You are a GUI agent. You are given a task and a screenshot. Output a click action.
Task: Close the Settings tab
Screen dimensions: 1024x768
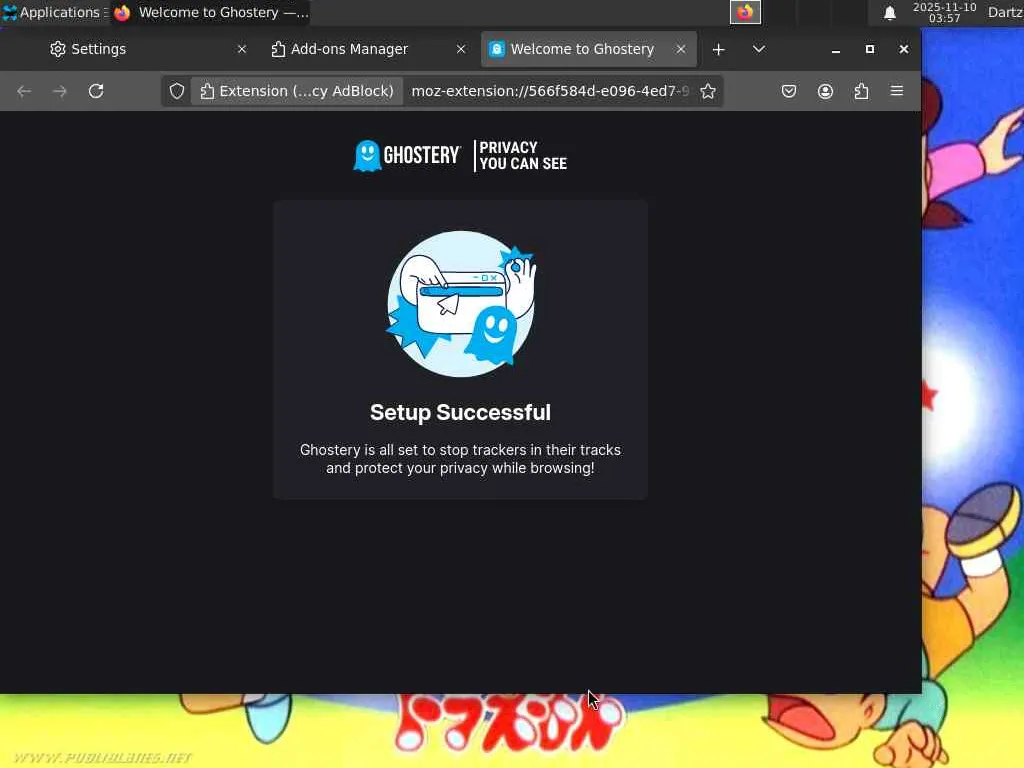242,50
